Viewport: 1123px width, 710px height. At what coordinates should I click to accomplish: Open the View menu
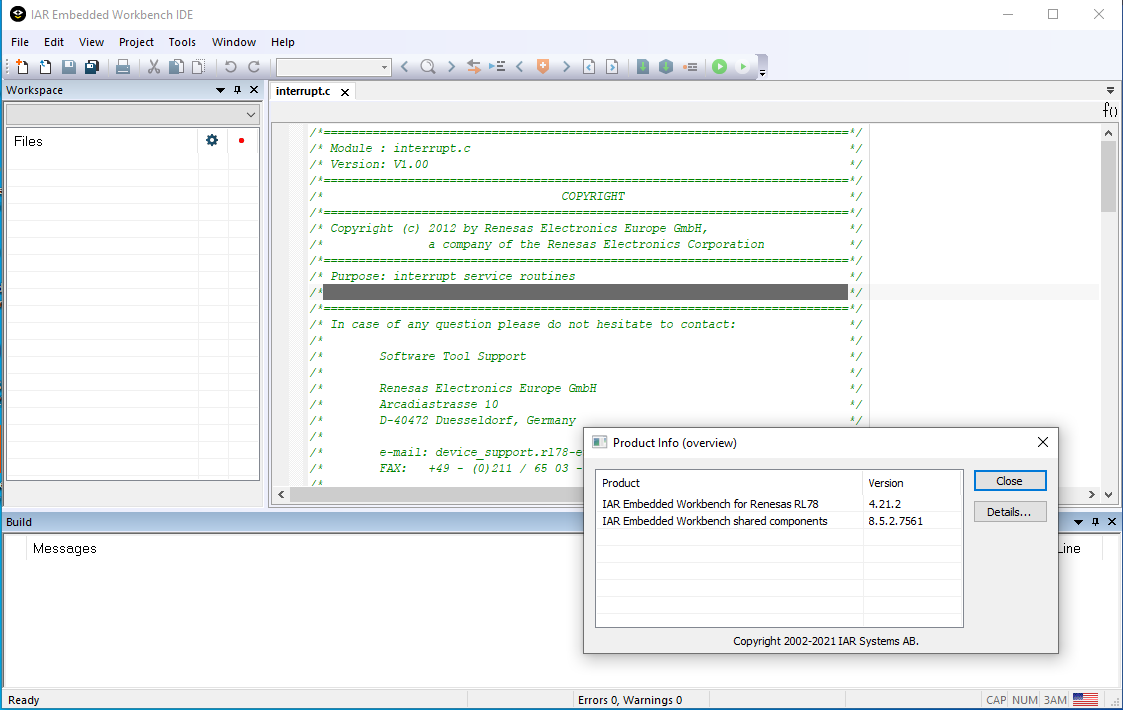pos(91,42)
